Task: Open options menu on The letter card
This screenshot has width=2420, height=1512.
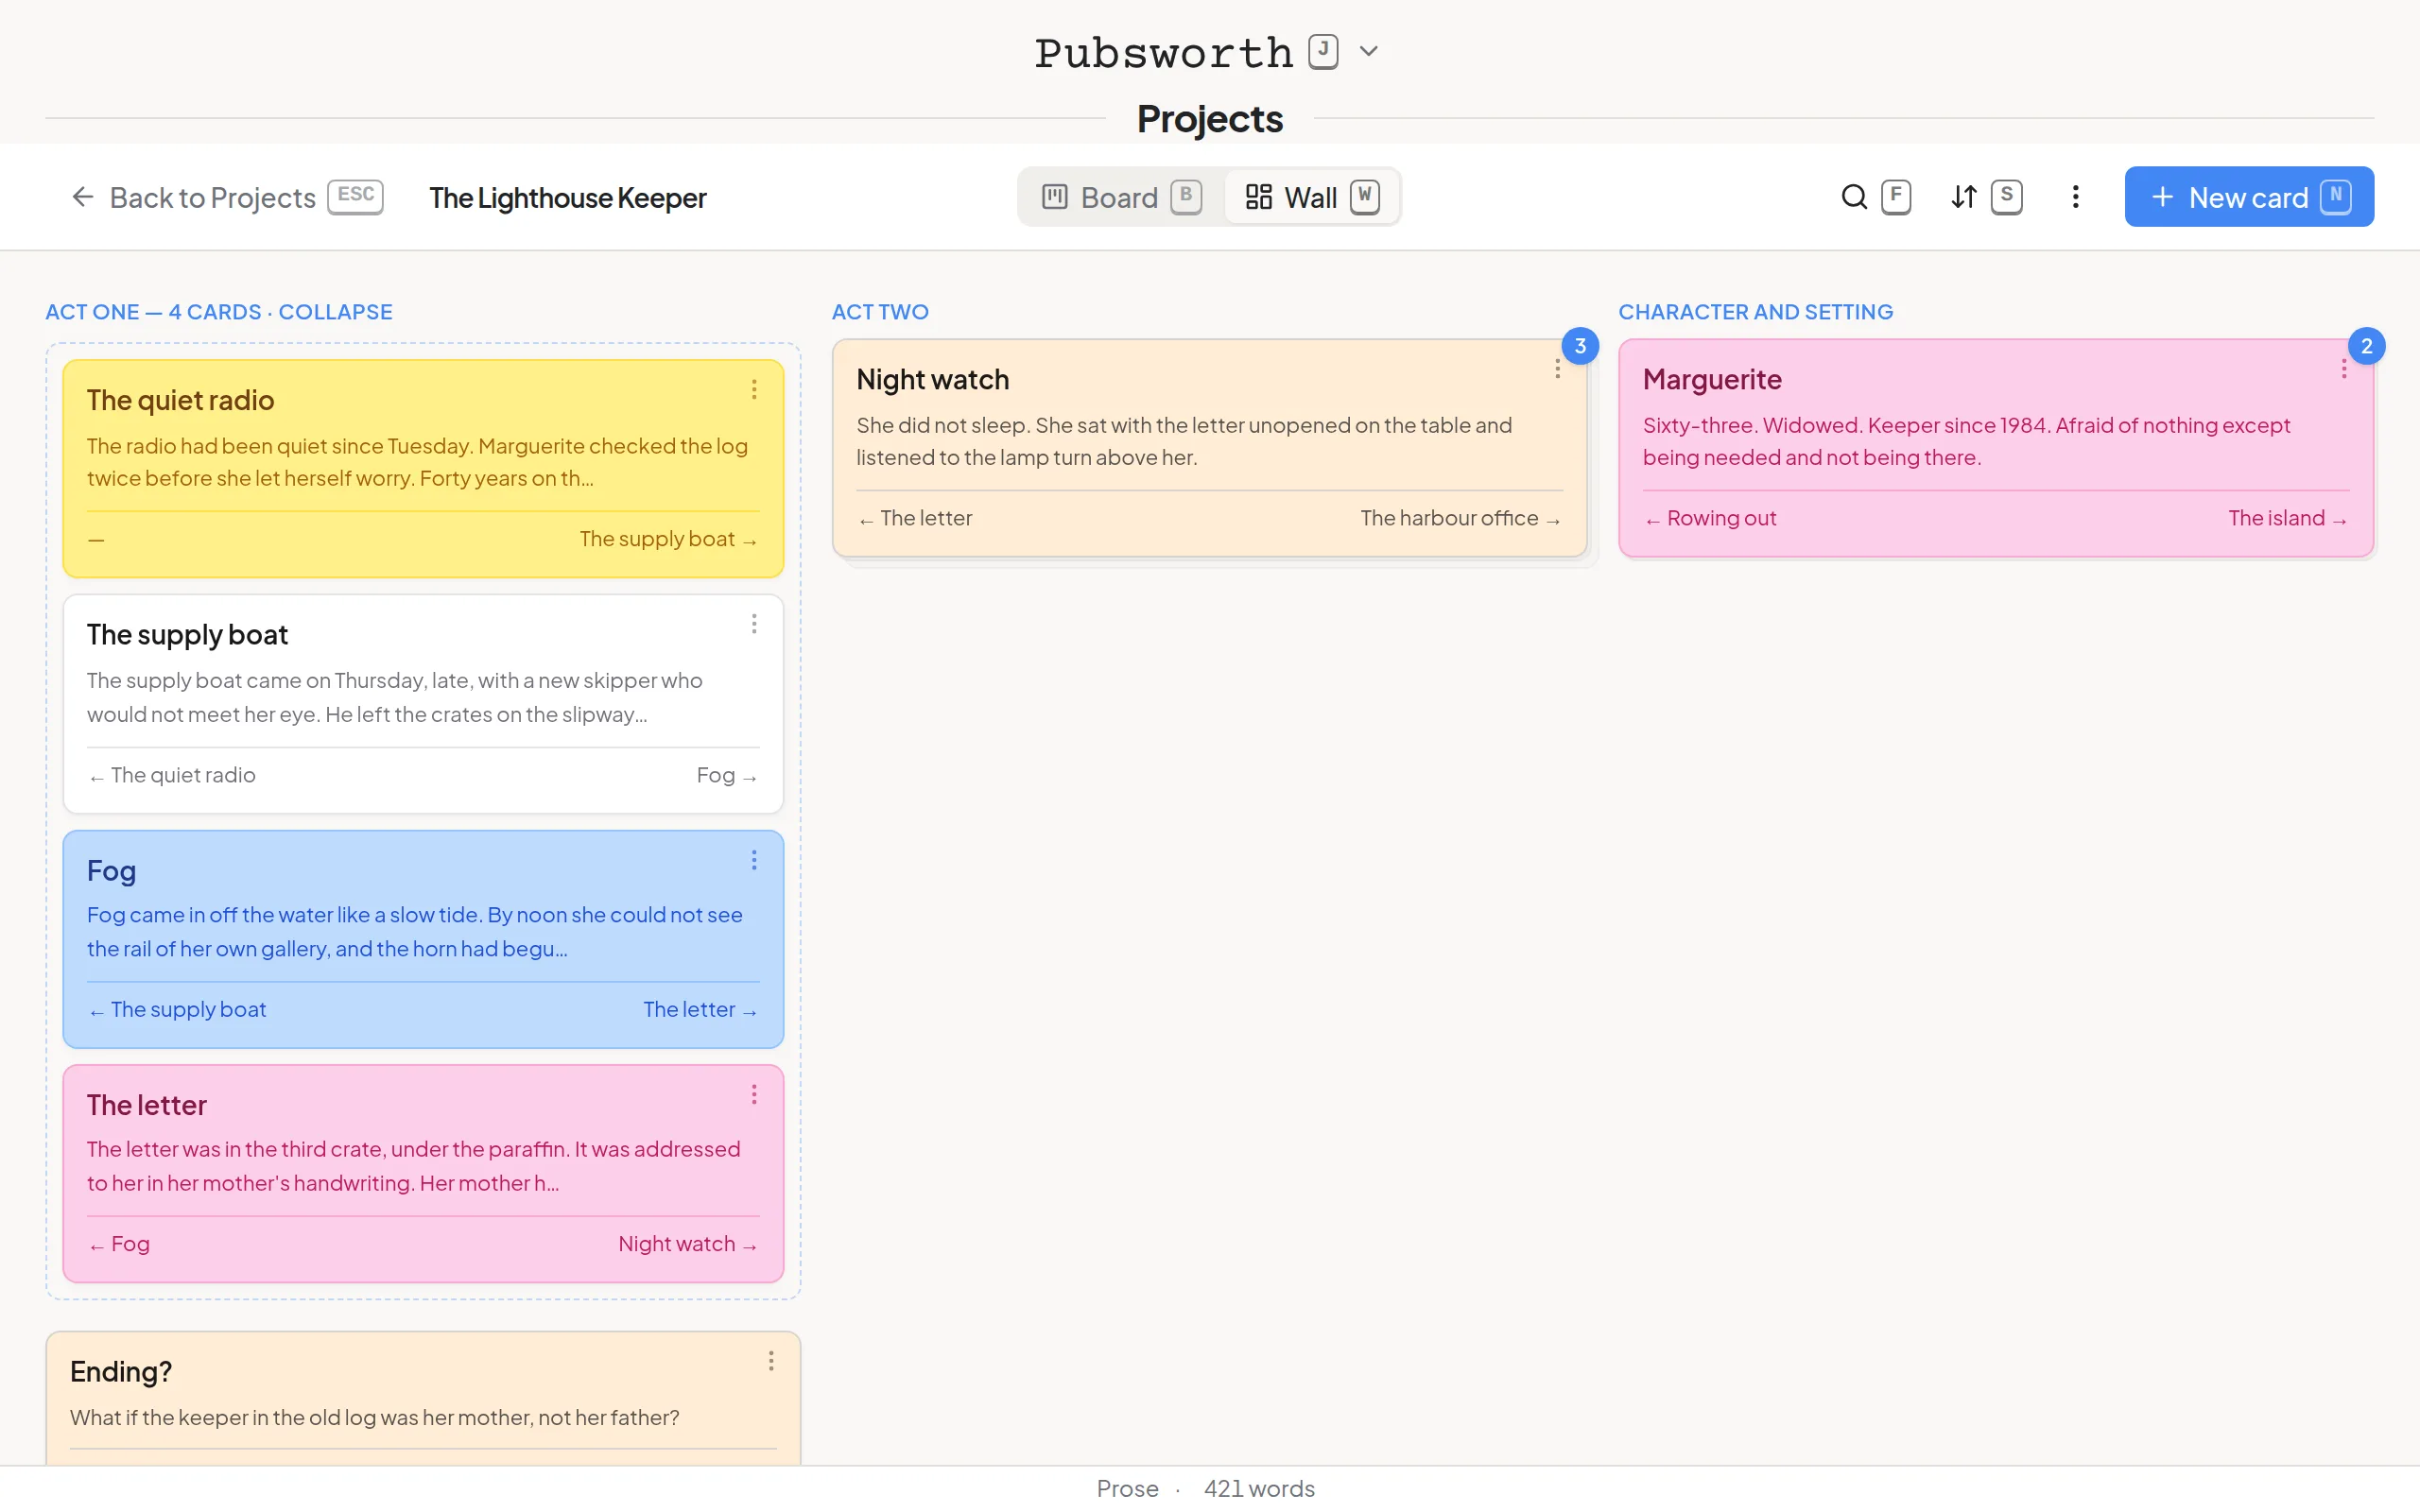Action: [x=754, y=1095]
